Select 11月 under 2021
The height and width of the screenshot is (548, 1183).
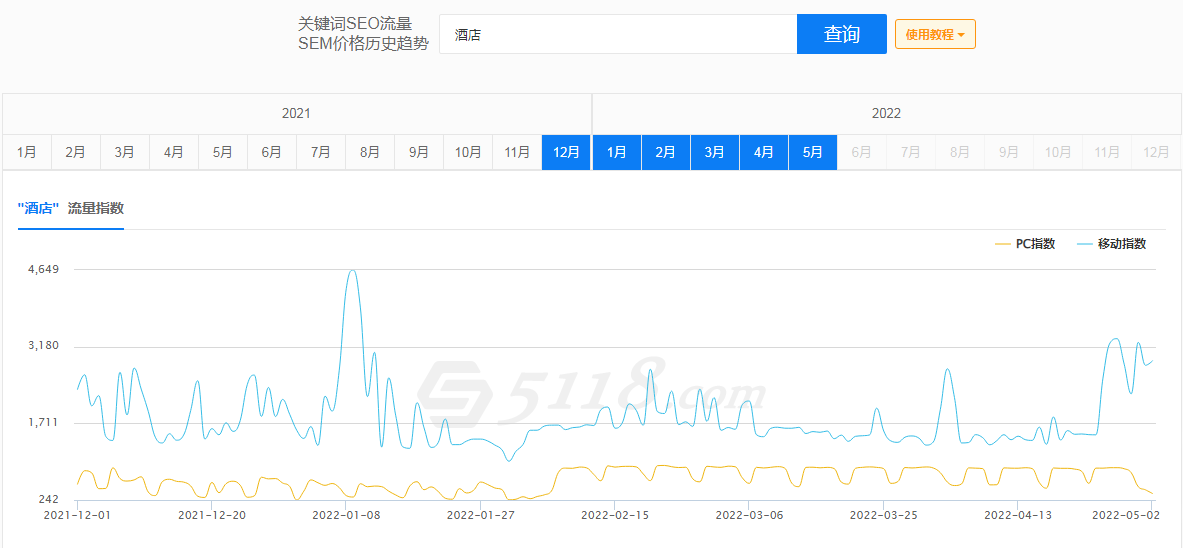[x=517, y=152]
